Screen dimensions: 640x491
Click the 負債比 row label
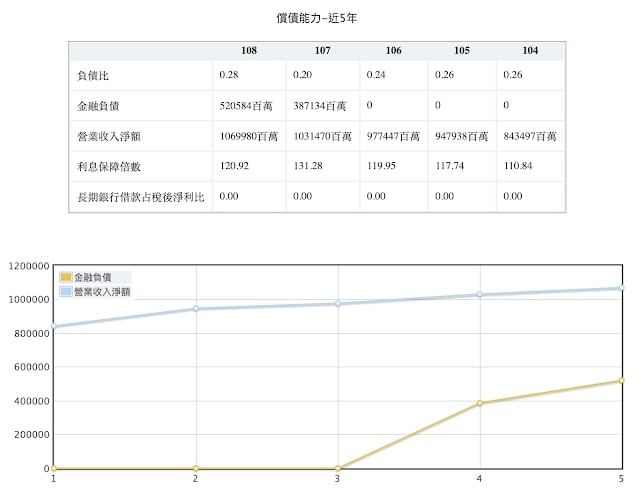[93, 76]
